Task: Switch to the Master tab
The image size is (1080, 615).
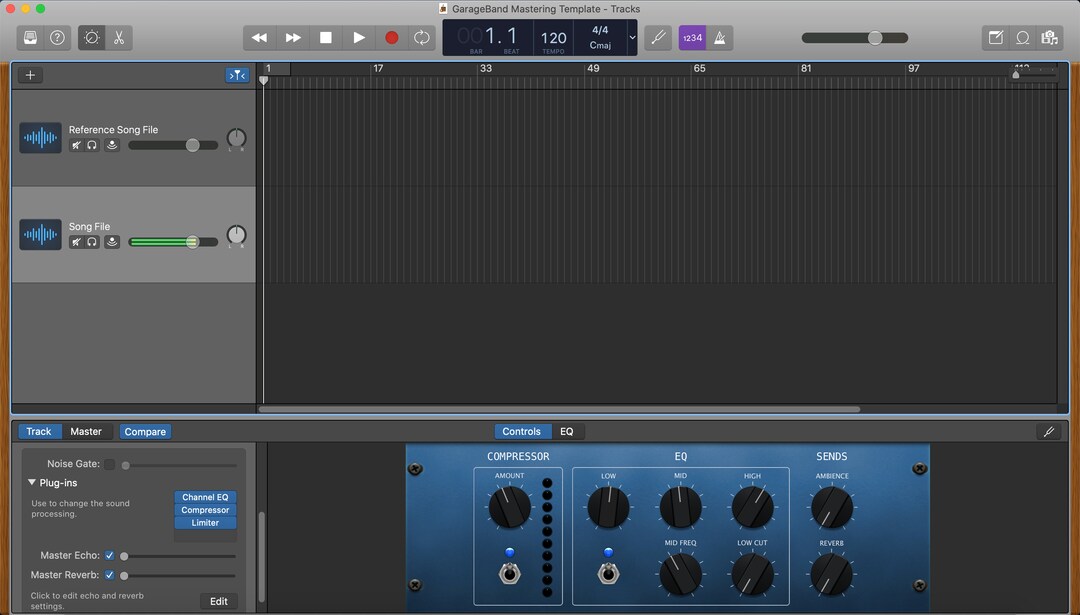Action: (x=86, y=431)
